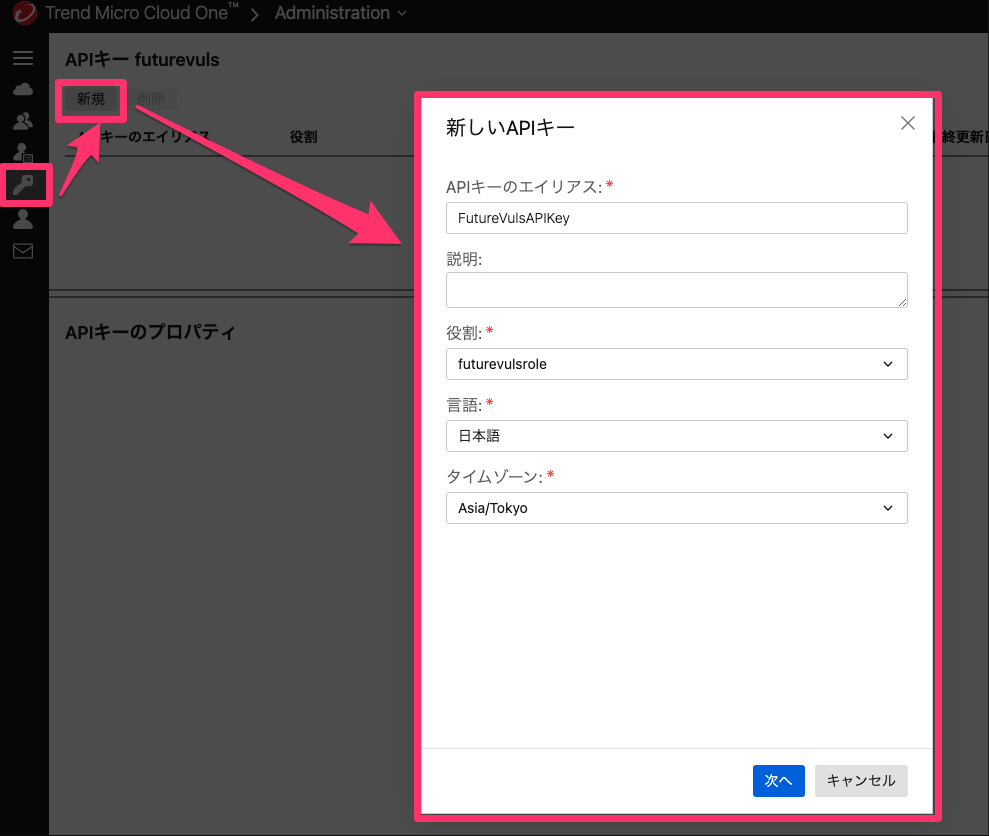Click inside the 説明 text area

(x=676, y=290)
